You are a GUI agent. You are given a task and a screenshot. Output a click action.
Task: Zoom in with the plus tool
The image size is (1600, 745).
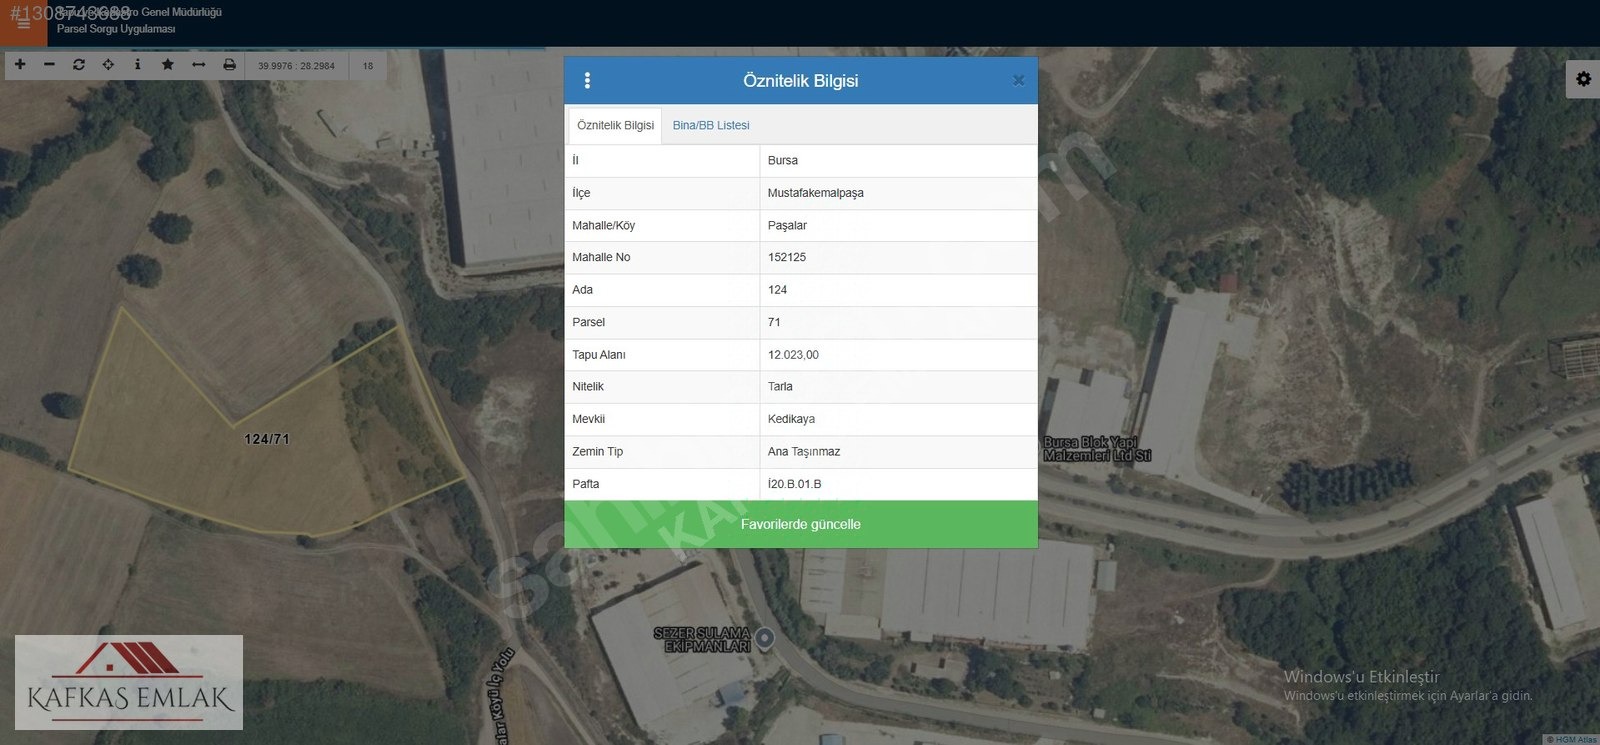click(20, 65)
